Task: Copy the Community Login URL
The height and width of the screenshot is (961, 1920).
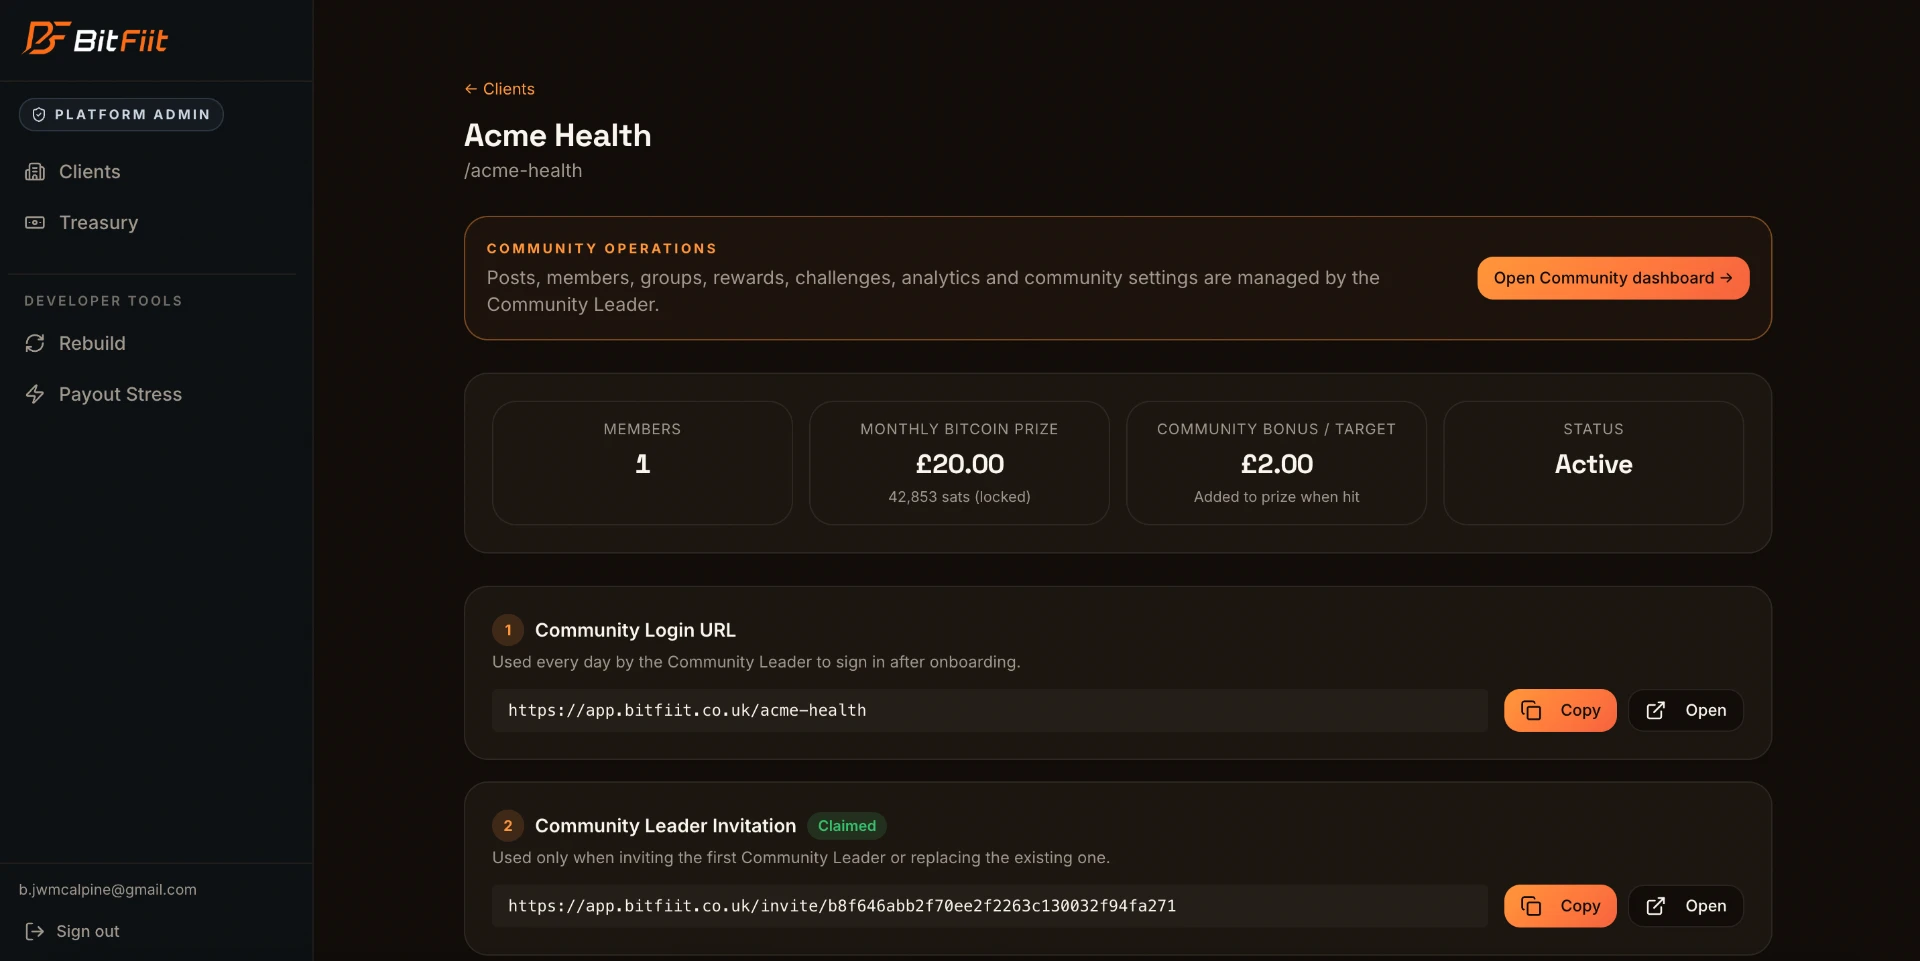Action: pos(1560,711)
